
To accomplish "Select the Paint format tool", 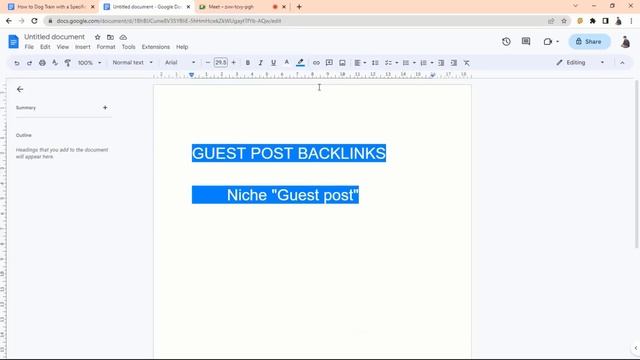I will click(68, 63).
